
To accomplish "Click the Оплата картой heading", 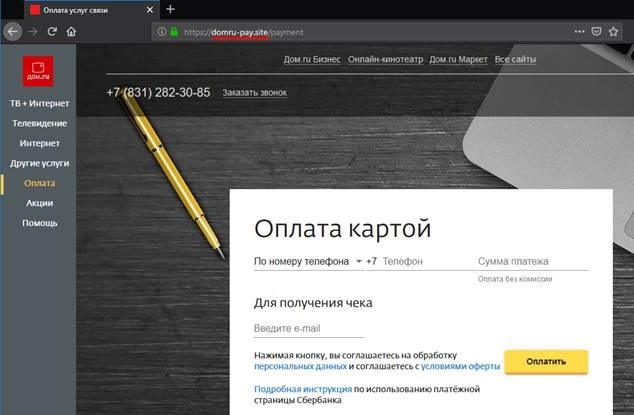I will coord(342,229).
